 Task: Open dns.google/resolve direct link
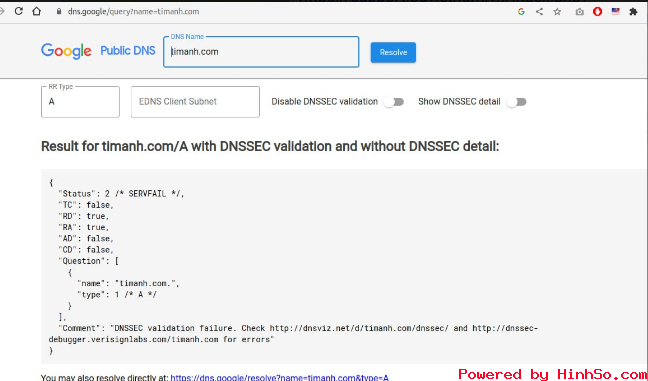point(279,377)
